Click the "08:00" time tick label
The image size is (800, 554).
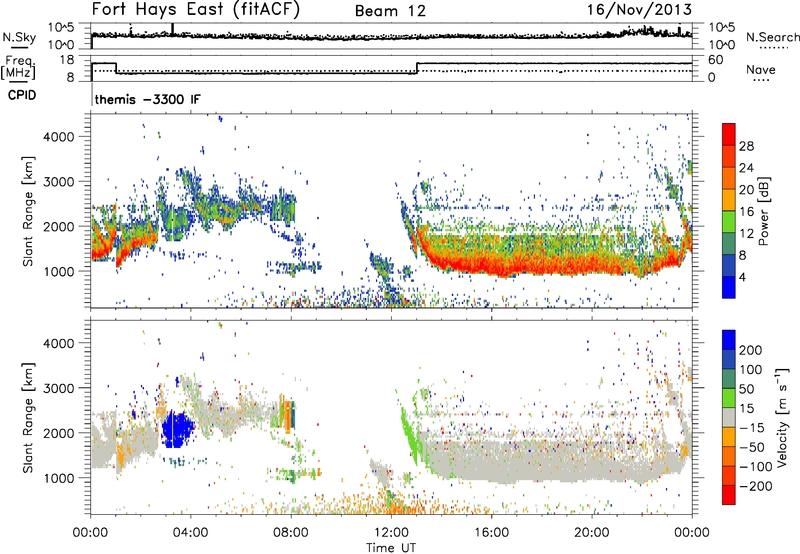pyautogui.click(x=290, y=533)
